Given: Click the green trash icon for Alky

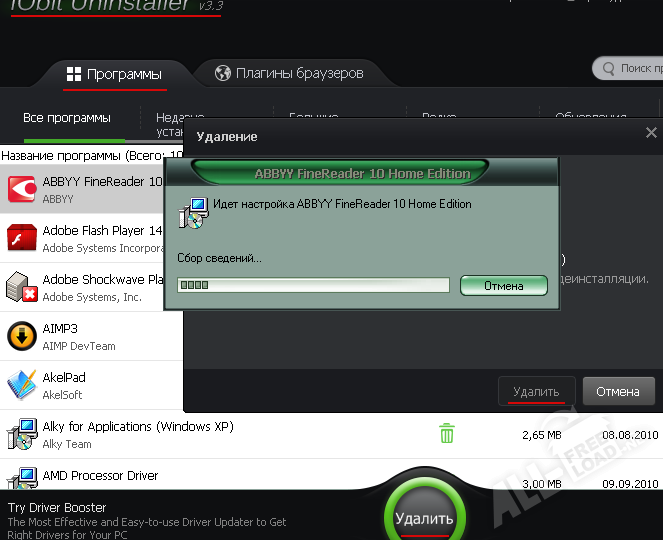Looking at the screenshot, I should pos(447,434).
